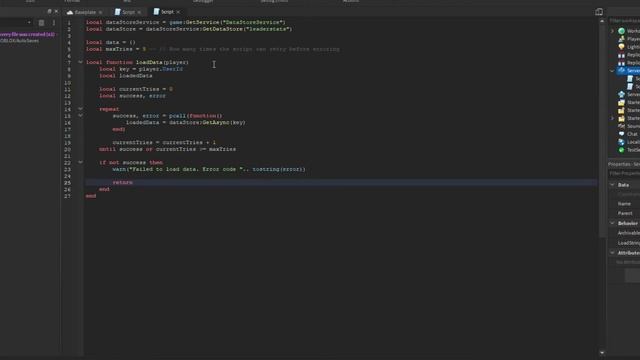The width and height of the screenshot is (640, 360).
Task: Select first Script under ServerScriptService
Action: point(631,78)
